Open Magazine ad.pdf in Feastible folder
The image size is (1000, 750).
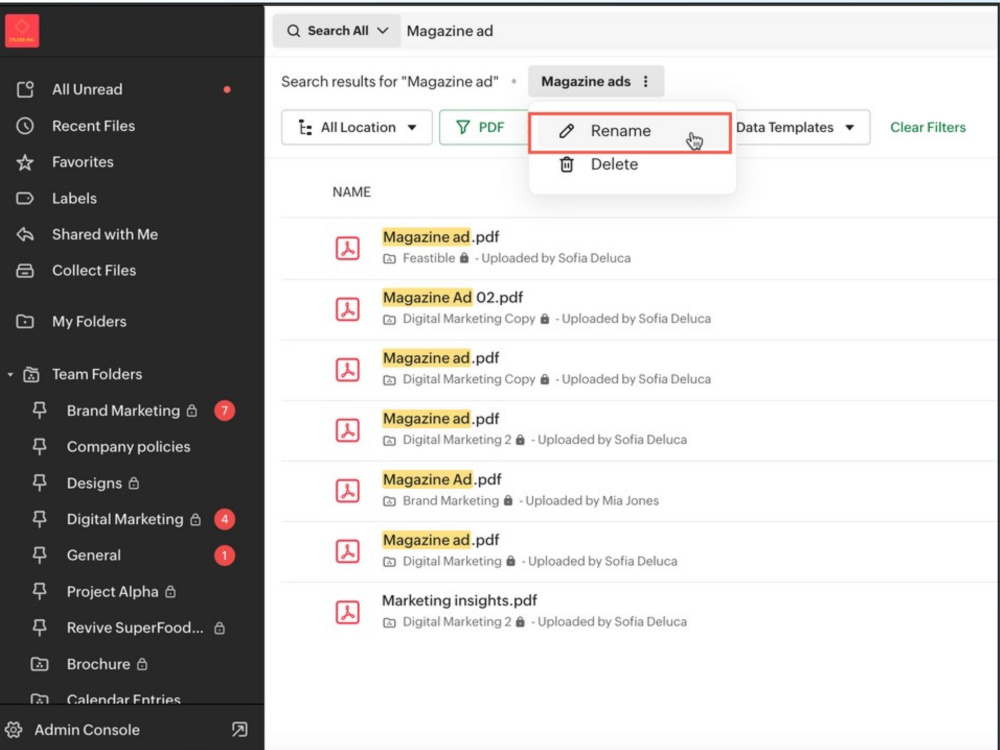[x=441, y=237]
